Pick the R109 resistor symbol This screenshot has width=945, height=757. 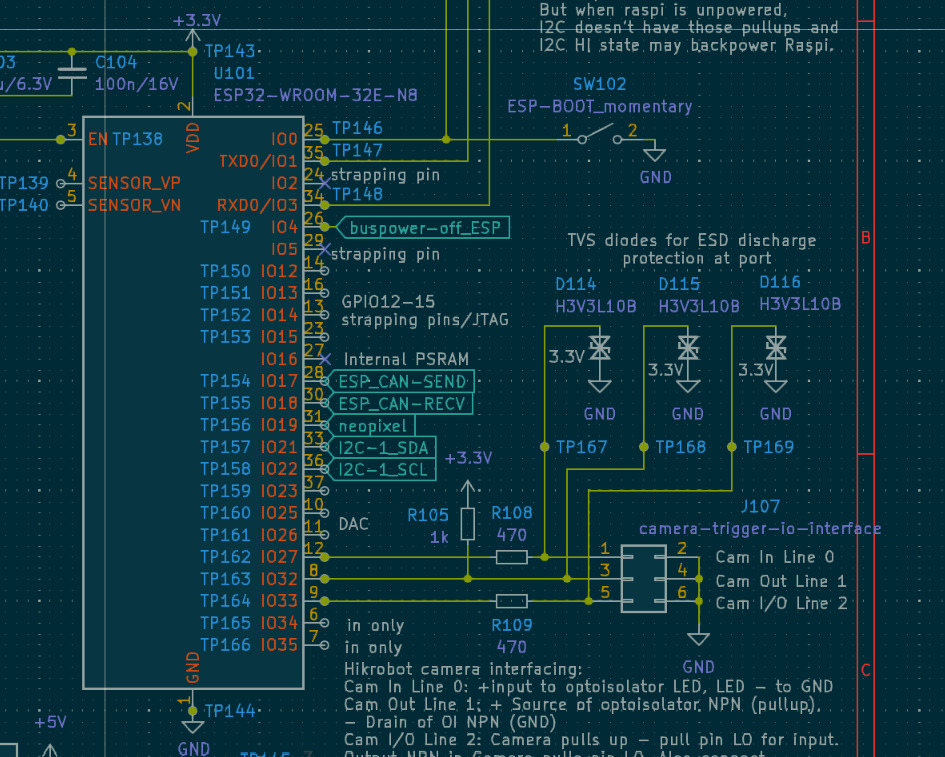click(x=511, y=601)
